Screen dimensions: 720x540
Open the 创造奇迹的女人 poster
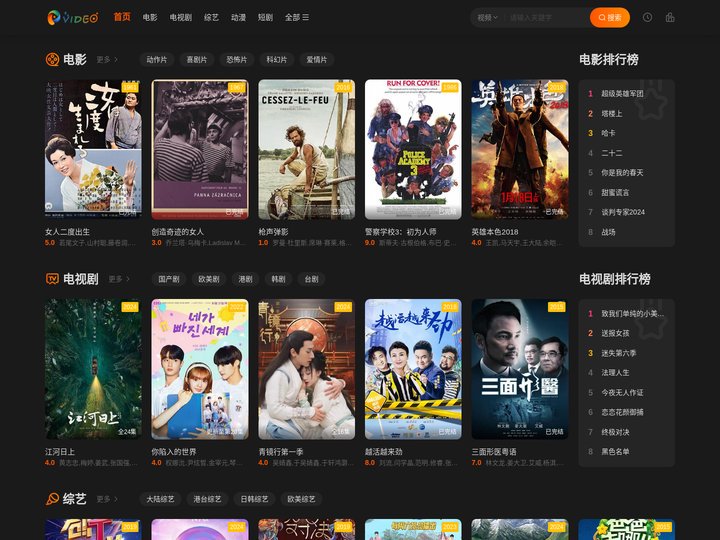(200, 149)
